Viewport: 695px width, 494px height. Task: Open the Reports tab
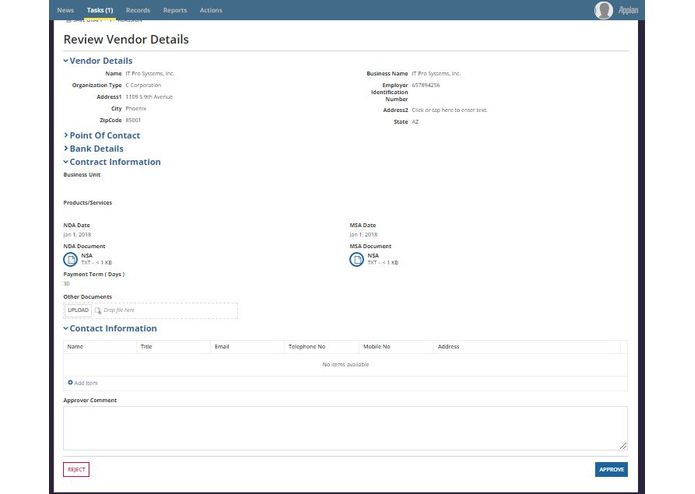(175, 10)
